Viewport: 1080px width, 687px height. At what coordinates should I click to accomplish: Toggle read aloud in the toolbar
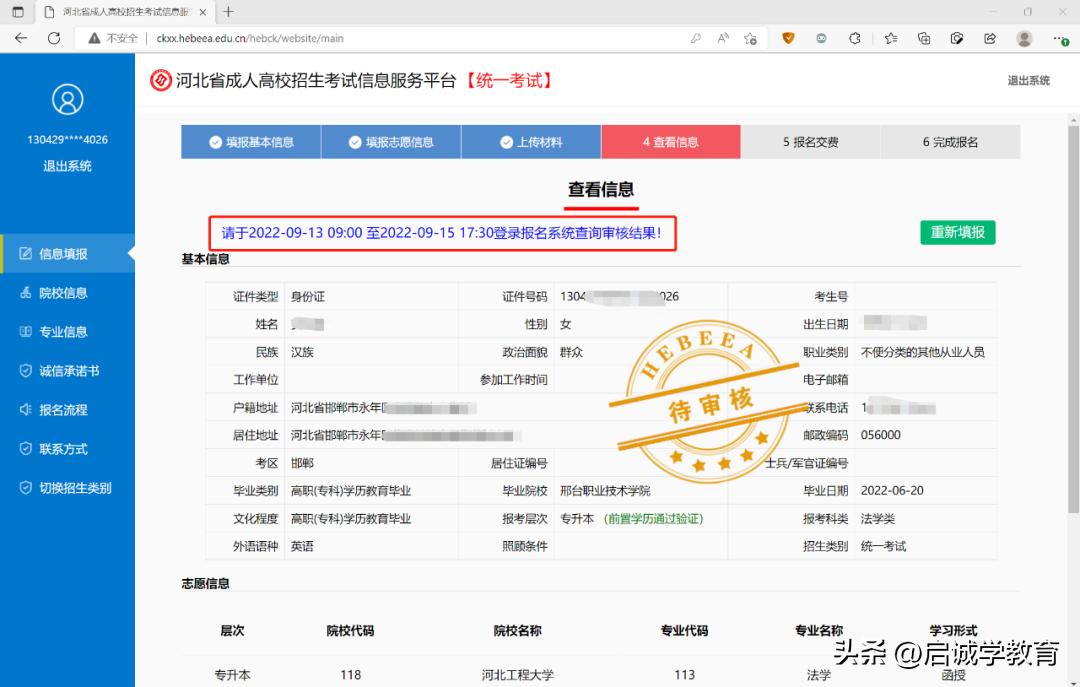(723, 36)
